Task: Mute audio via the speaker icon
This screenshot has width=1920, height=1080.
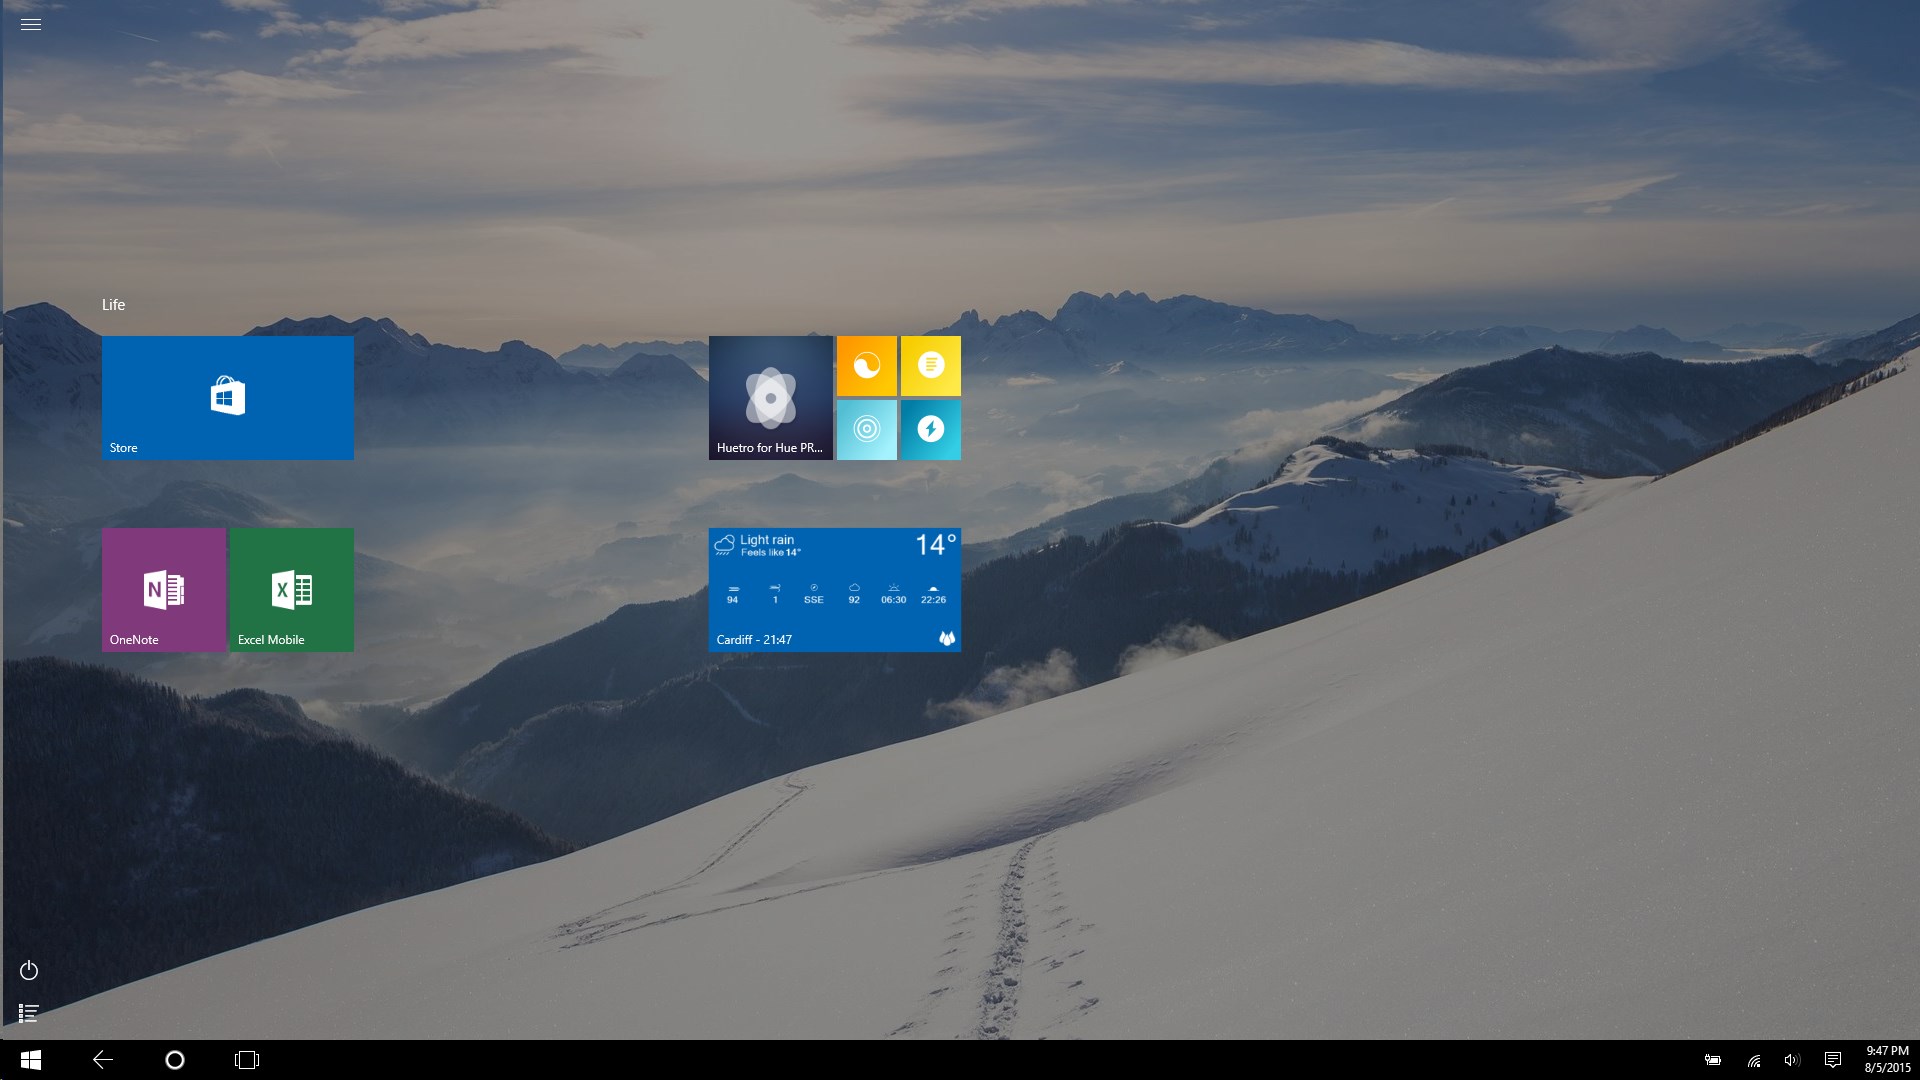Action: [x=1791, y=1059]
